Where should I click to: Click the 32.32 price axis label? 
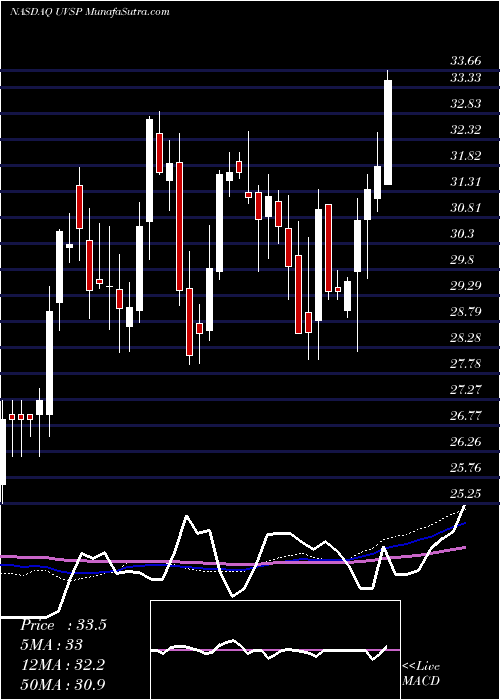coord(465,129)
